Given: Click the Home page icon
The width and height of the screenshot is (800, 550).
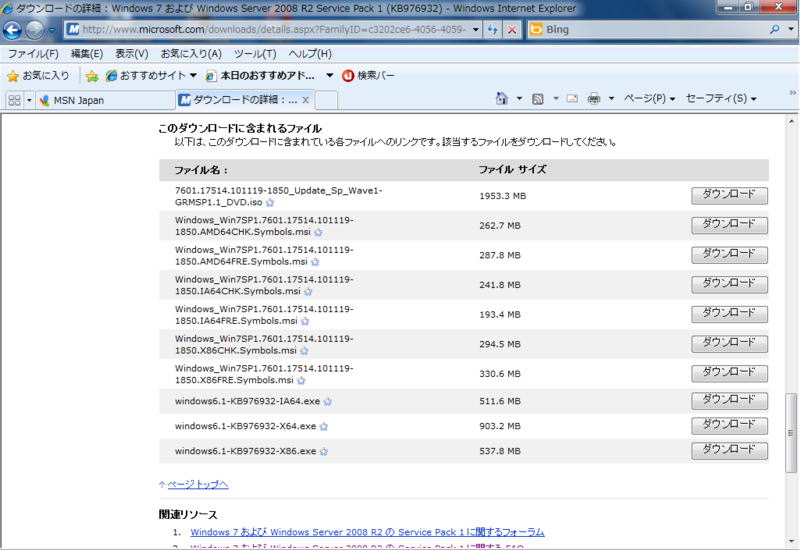Looking at the screenshot, I should tap(502, 98).
